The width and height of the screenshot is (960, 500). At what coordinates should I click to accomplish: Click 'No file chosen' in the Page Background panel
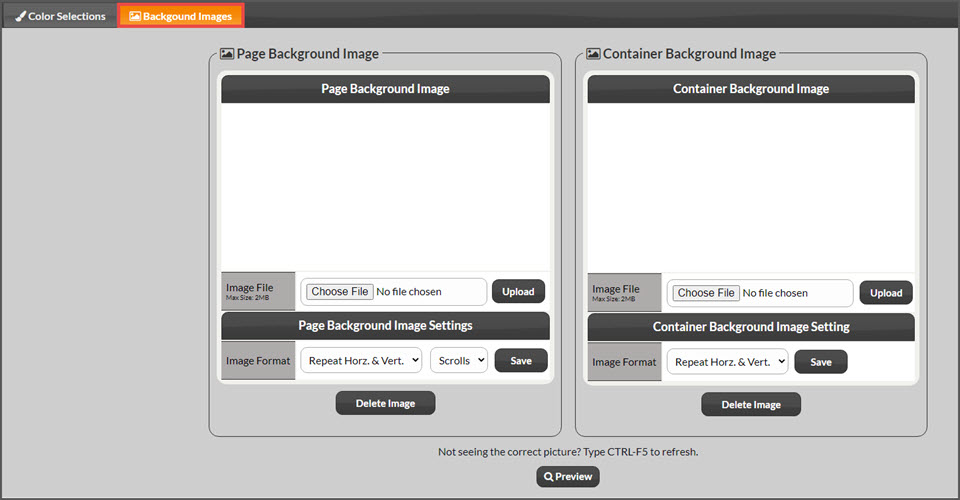click(409, 292)
